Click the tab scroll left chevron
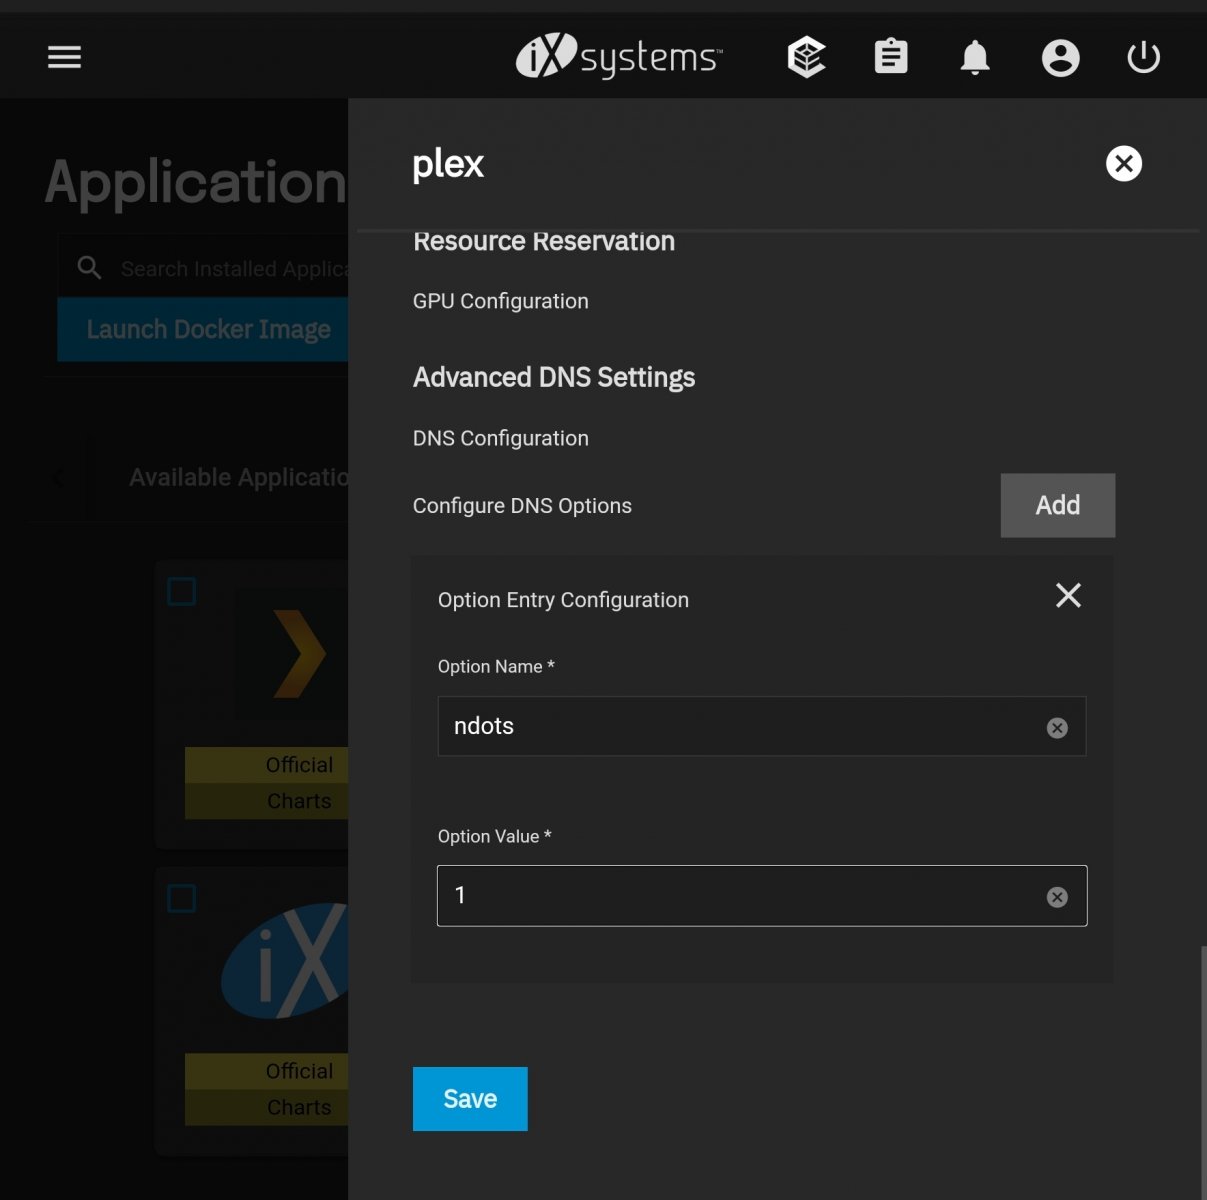The height and width of the screenshot is (1200, 1207). tap(58, 478)
